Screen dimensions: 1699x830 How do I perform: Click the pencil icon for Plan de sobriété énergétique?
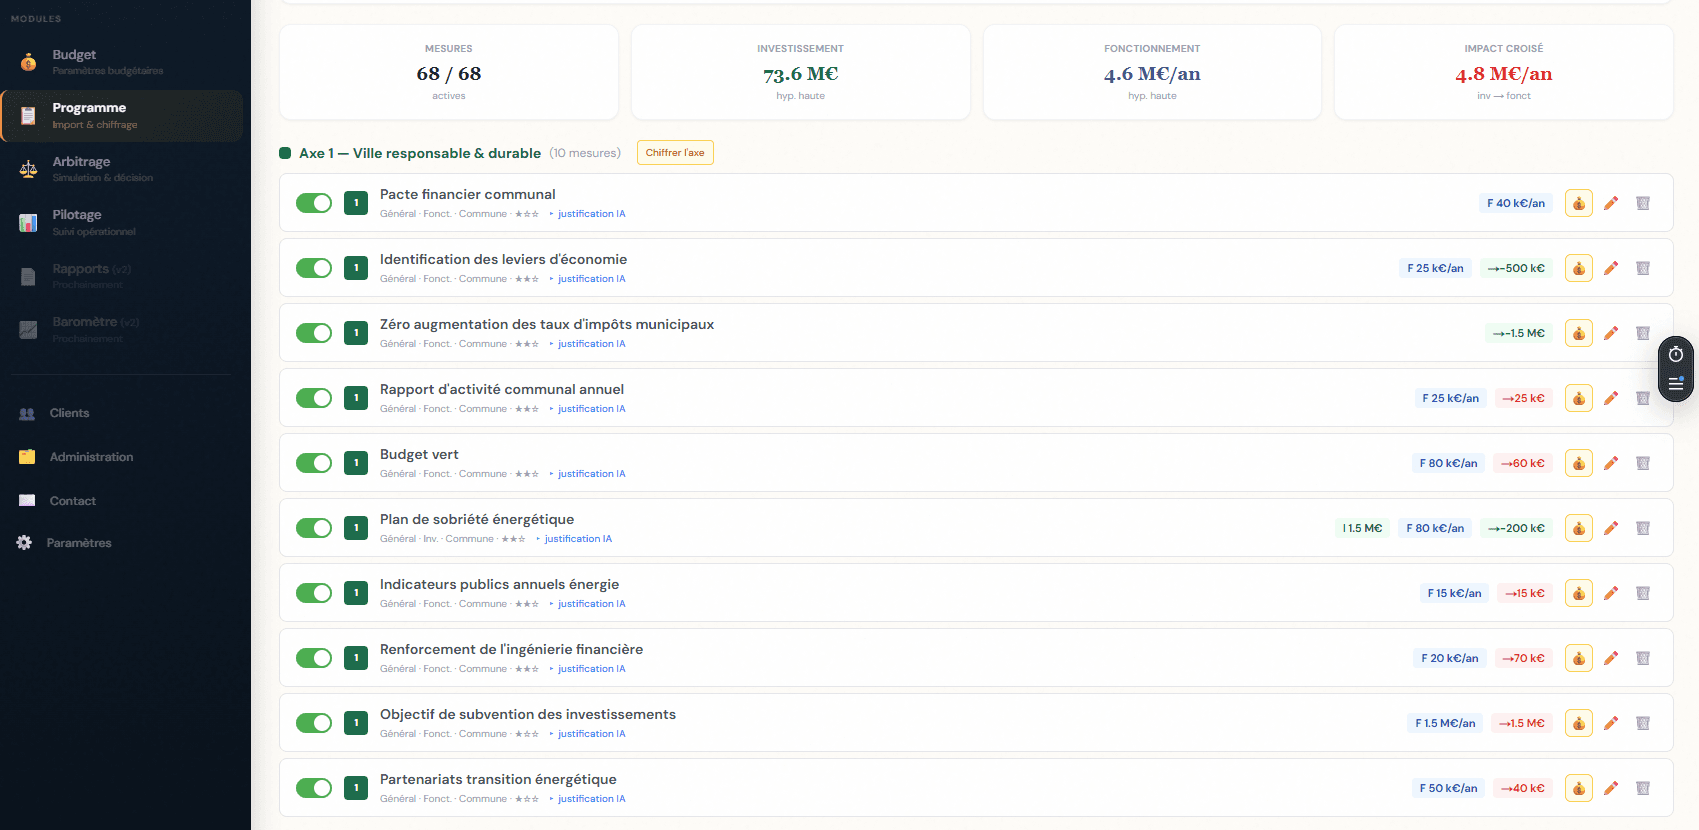(1610, 528)
